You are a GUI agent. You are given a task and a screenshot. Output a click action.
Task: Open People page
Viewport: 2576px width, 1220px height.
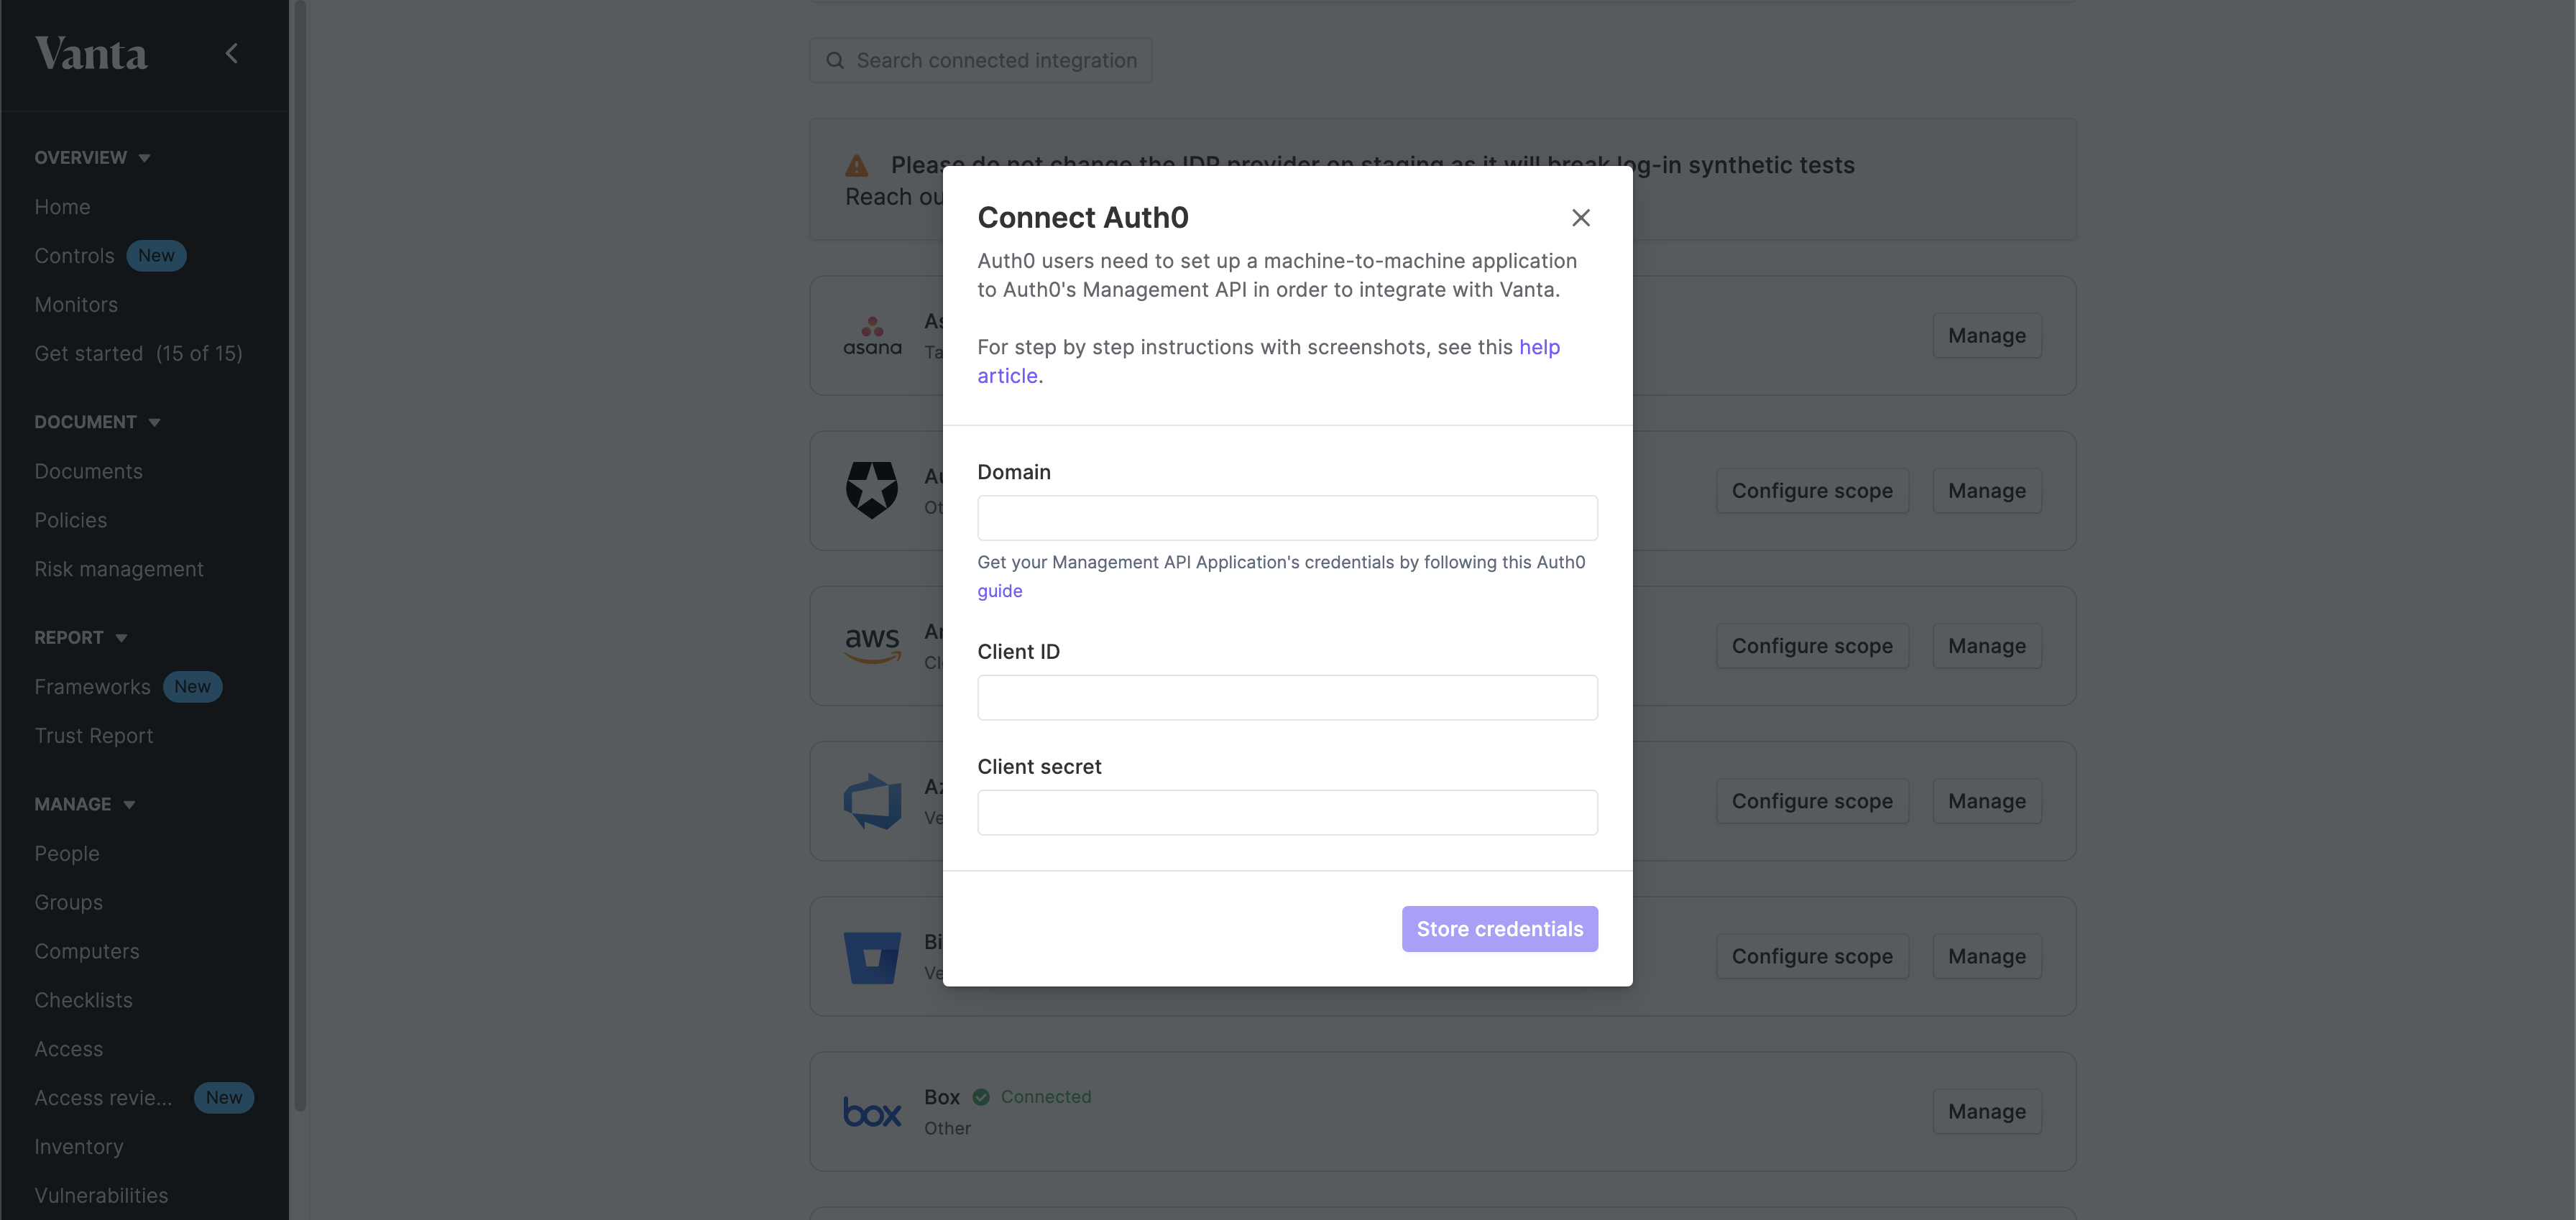click(x=67, y=854)
